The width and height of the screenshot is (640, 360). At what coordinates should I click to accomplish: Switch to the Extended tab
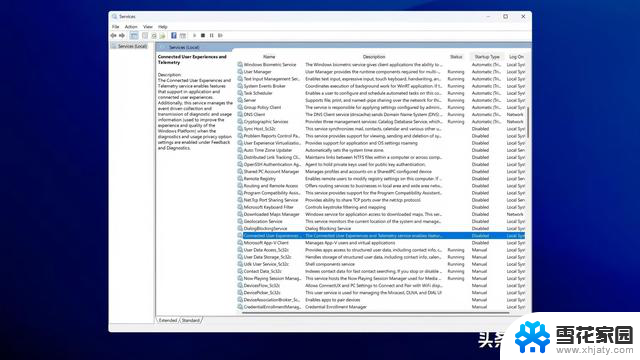tap(168, 320)
